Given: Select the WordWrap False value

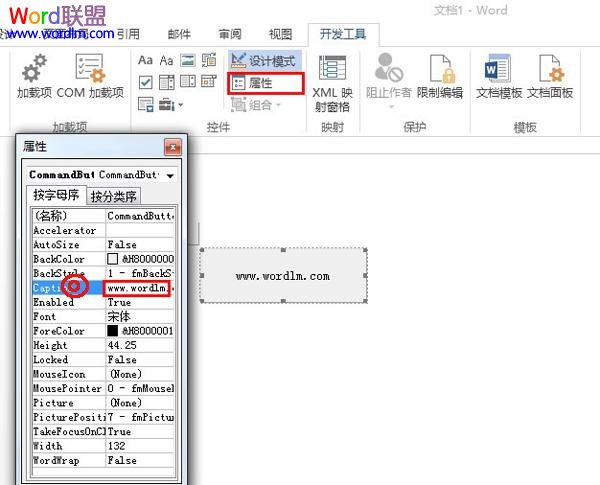Looking at the screenshot, I should 140,460.
